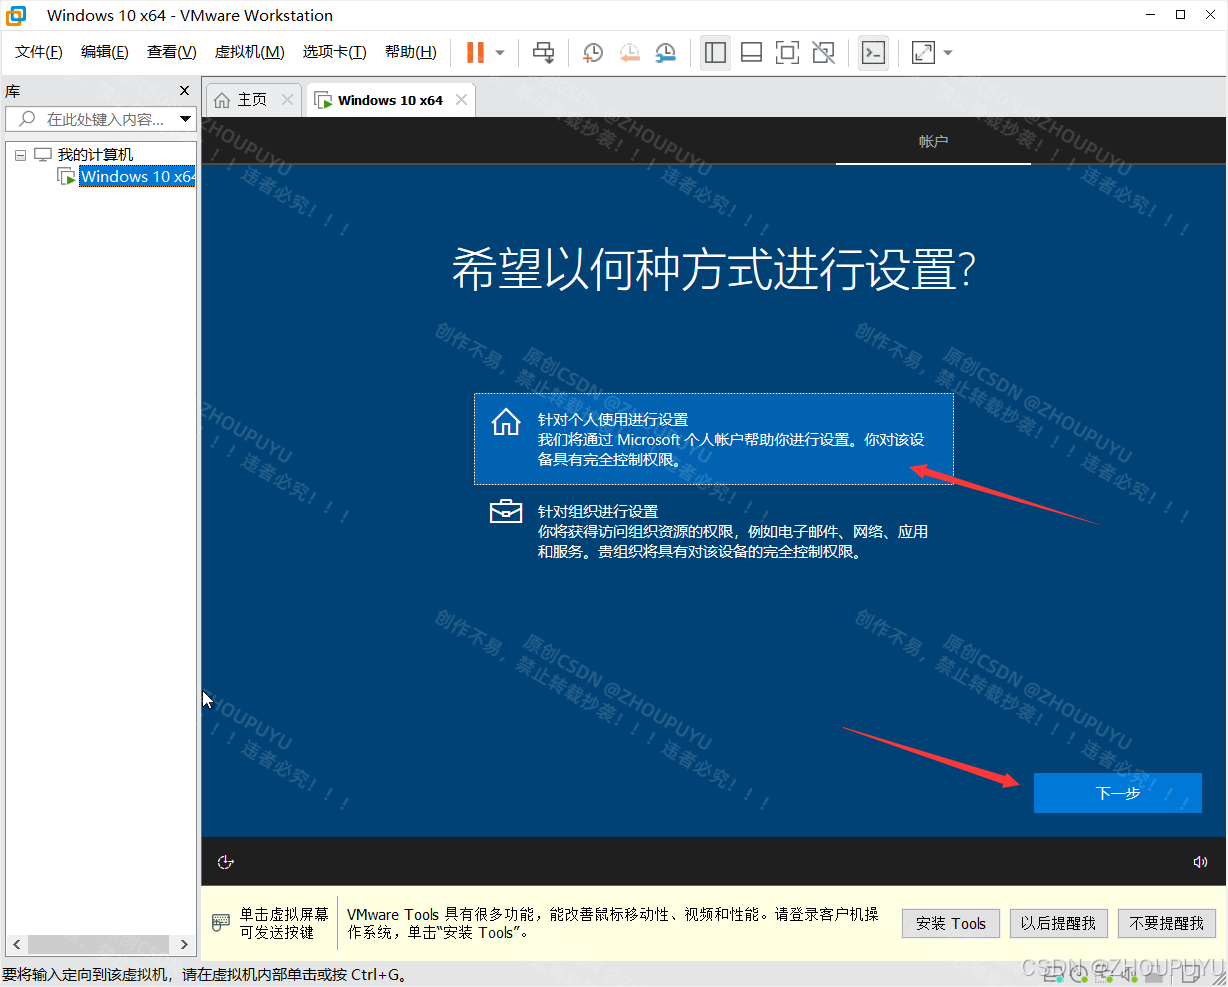Close the Windows 10 x64 tab

(461, 100)
